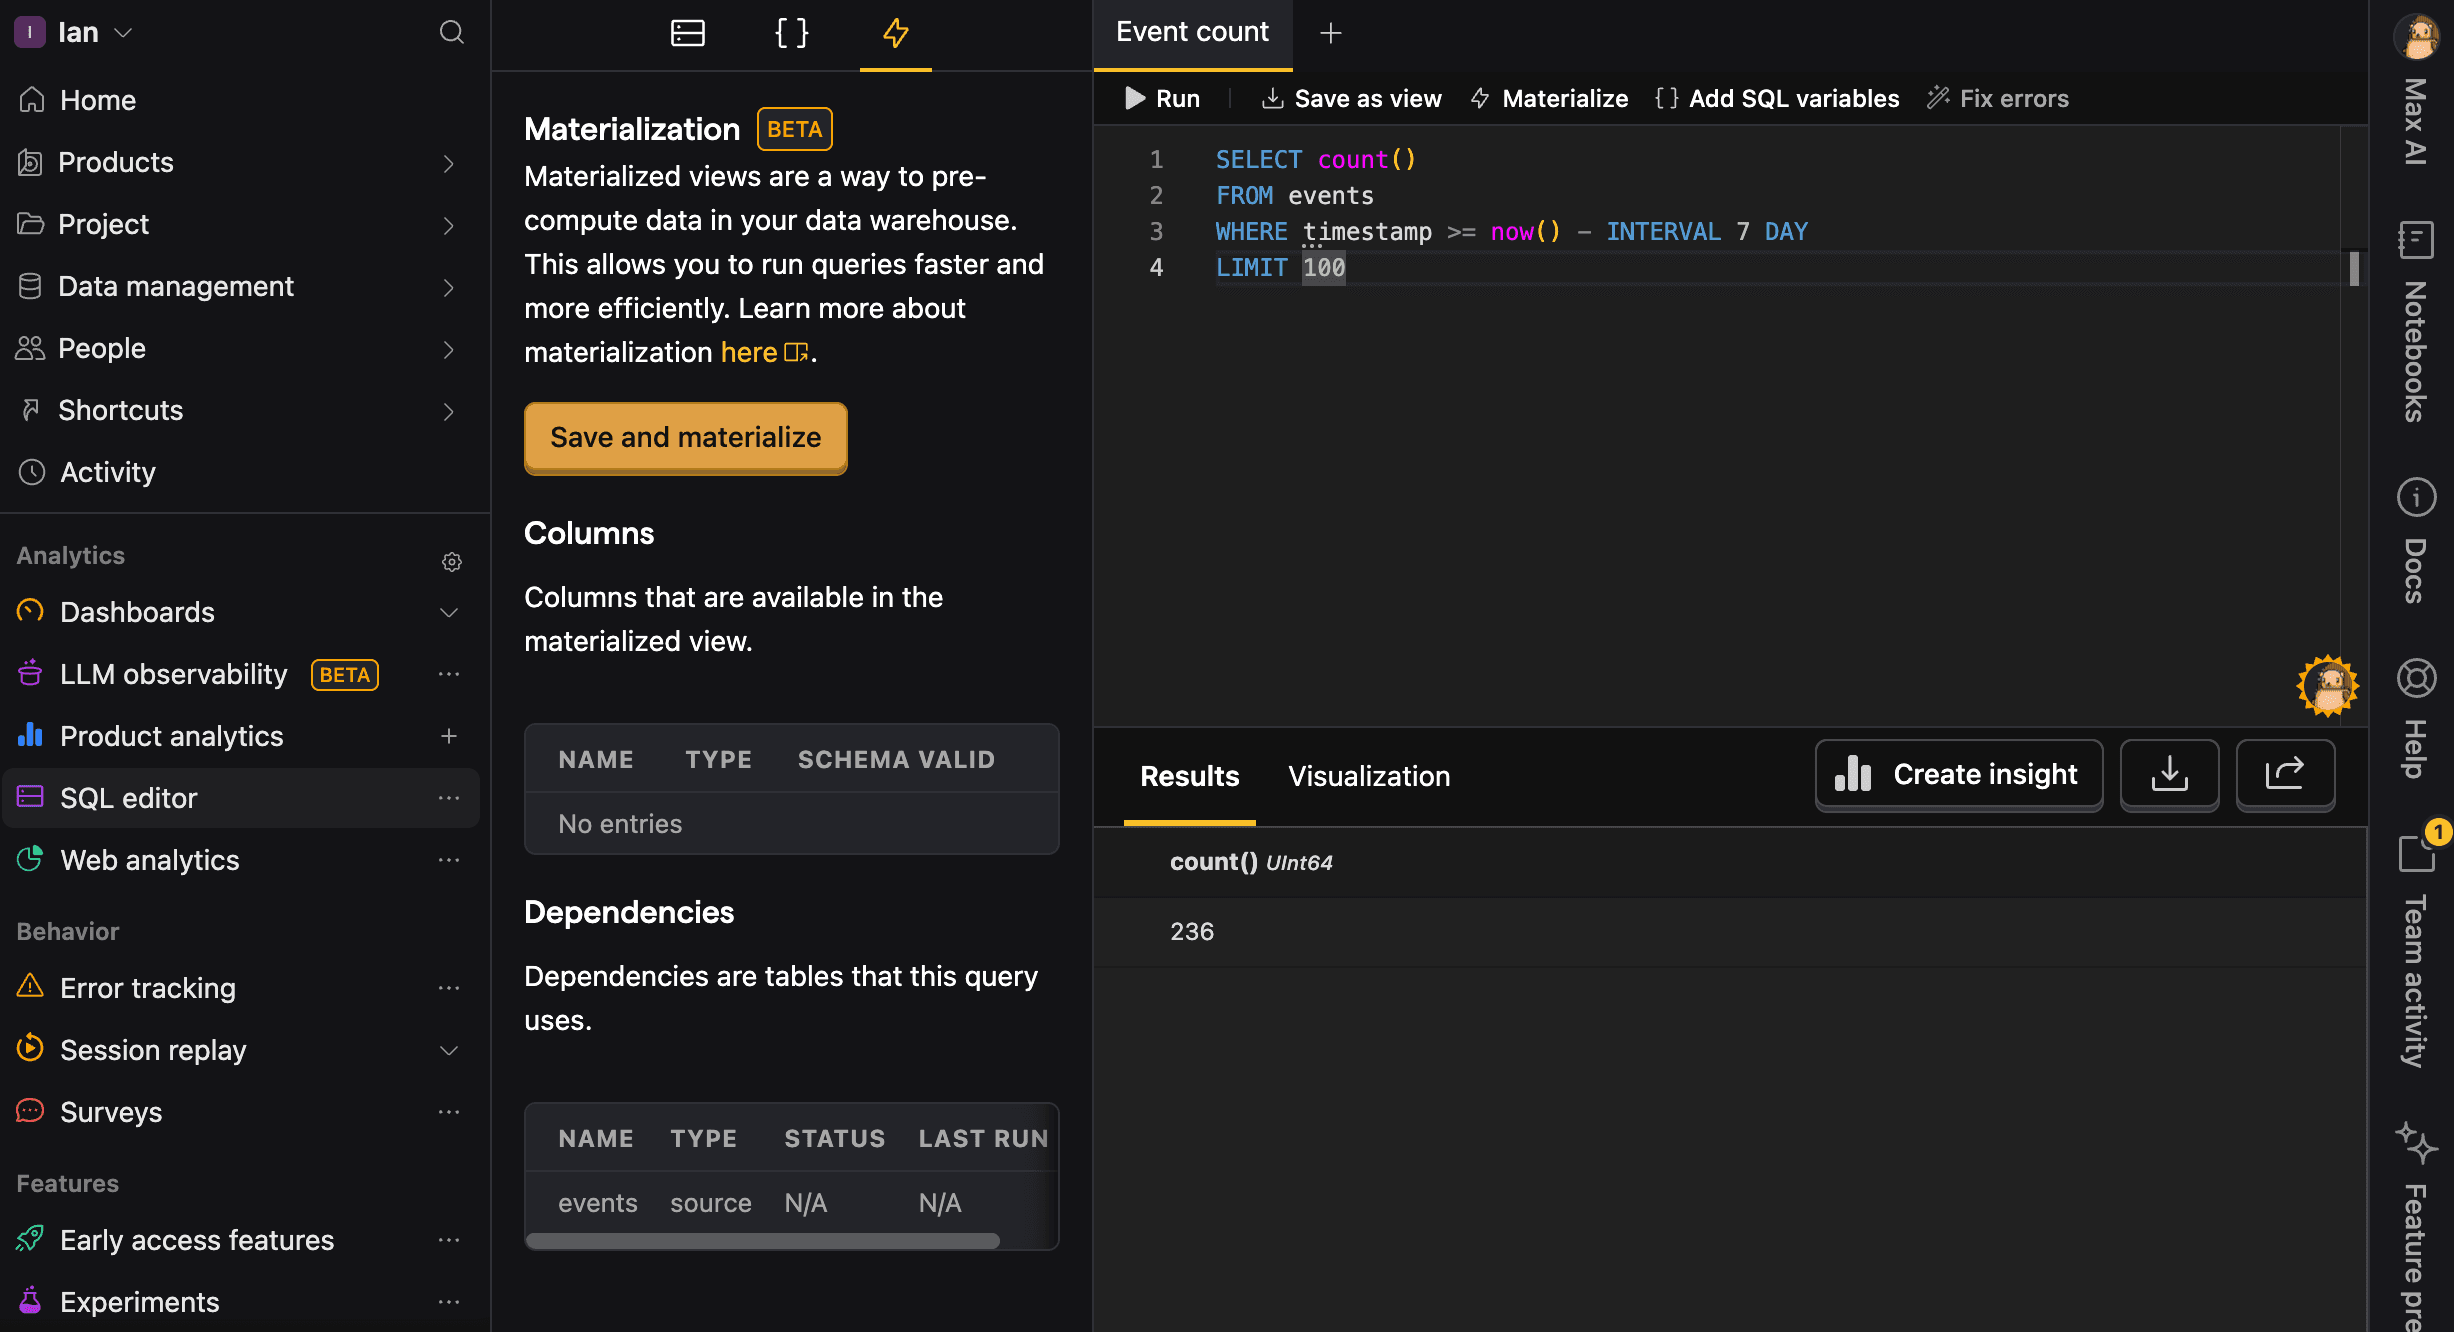Click Materialize in the editor toolbar

(1549, 98)
